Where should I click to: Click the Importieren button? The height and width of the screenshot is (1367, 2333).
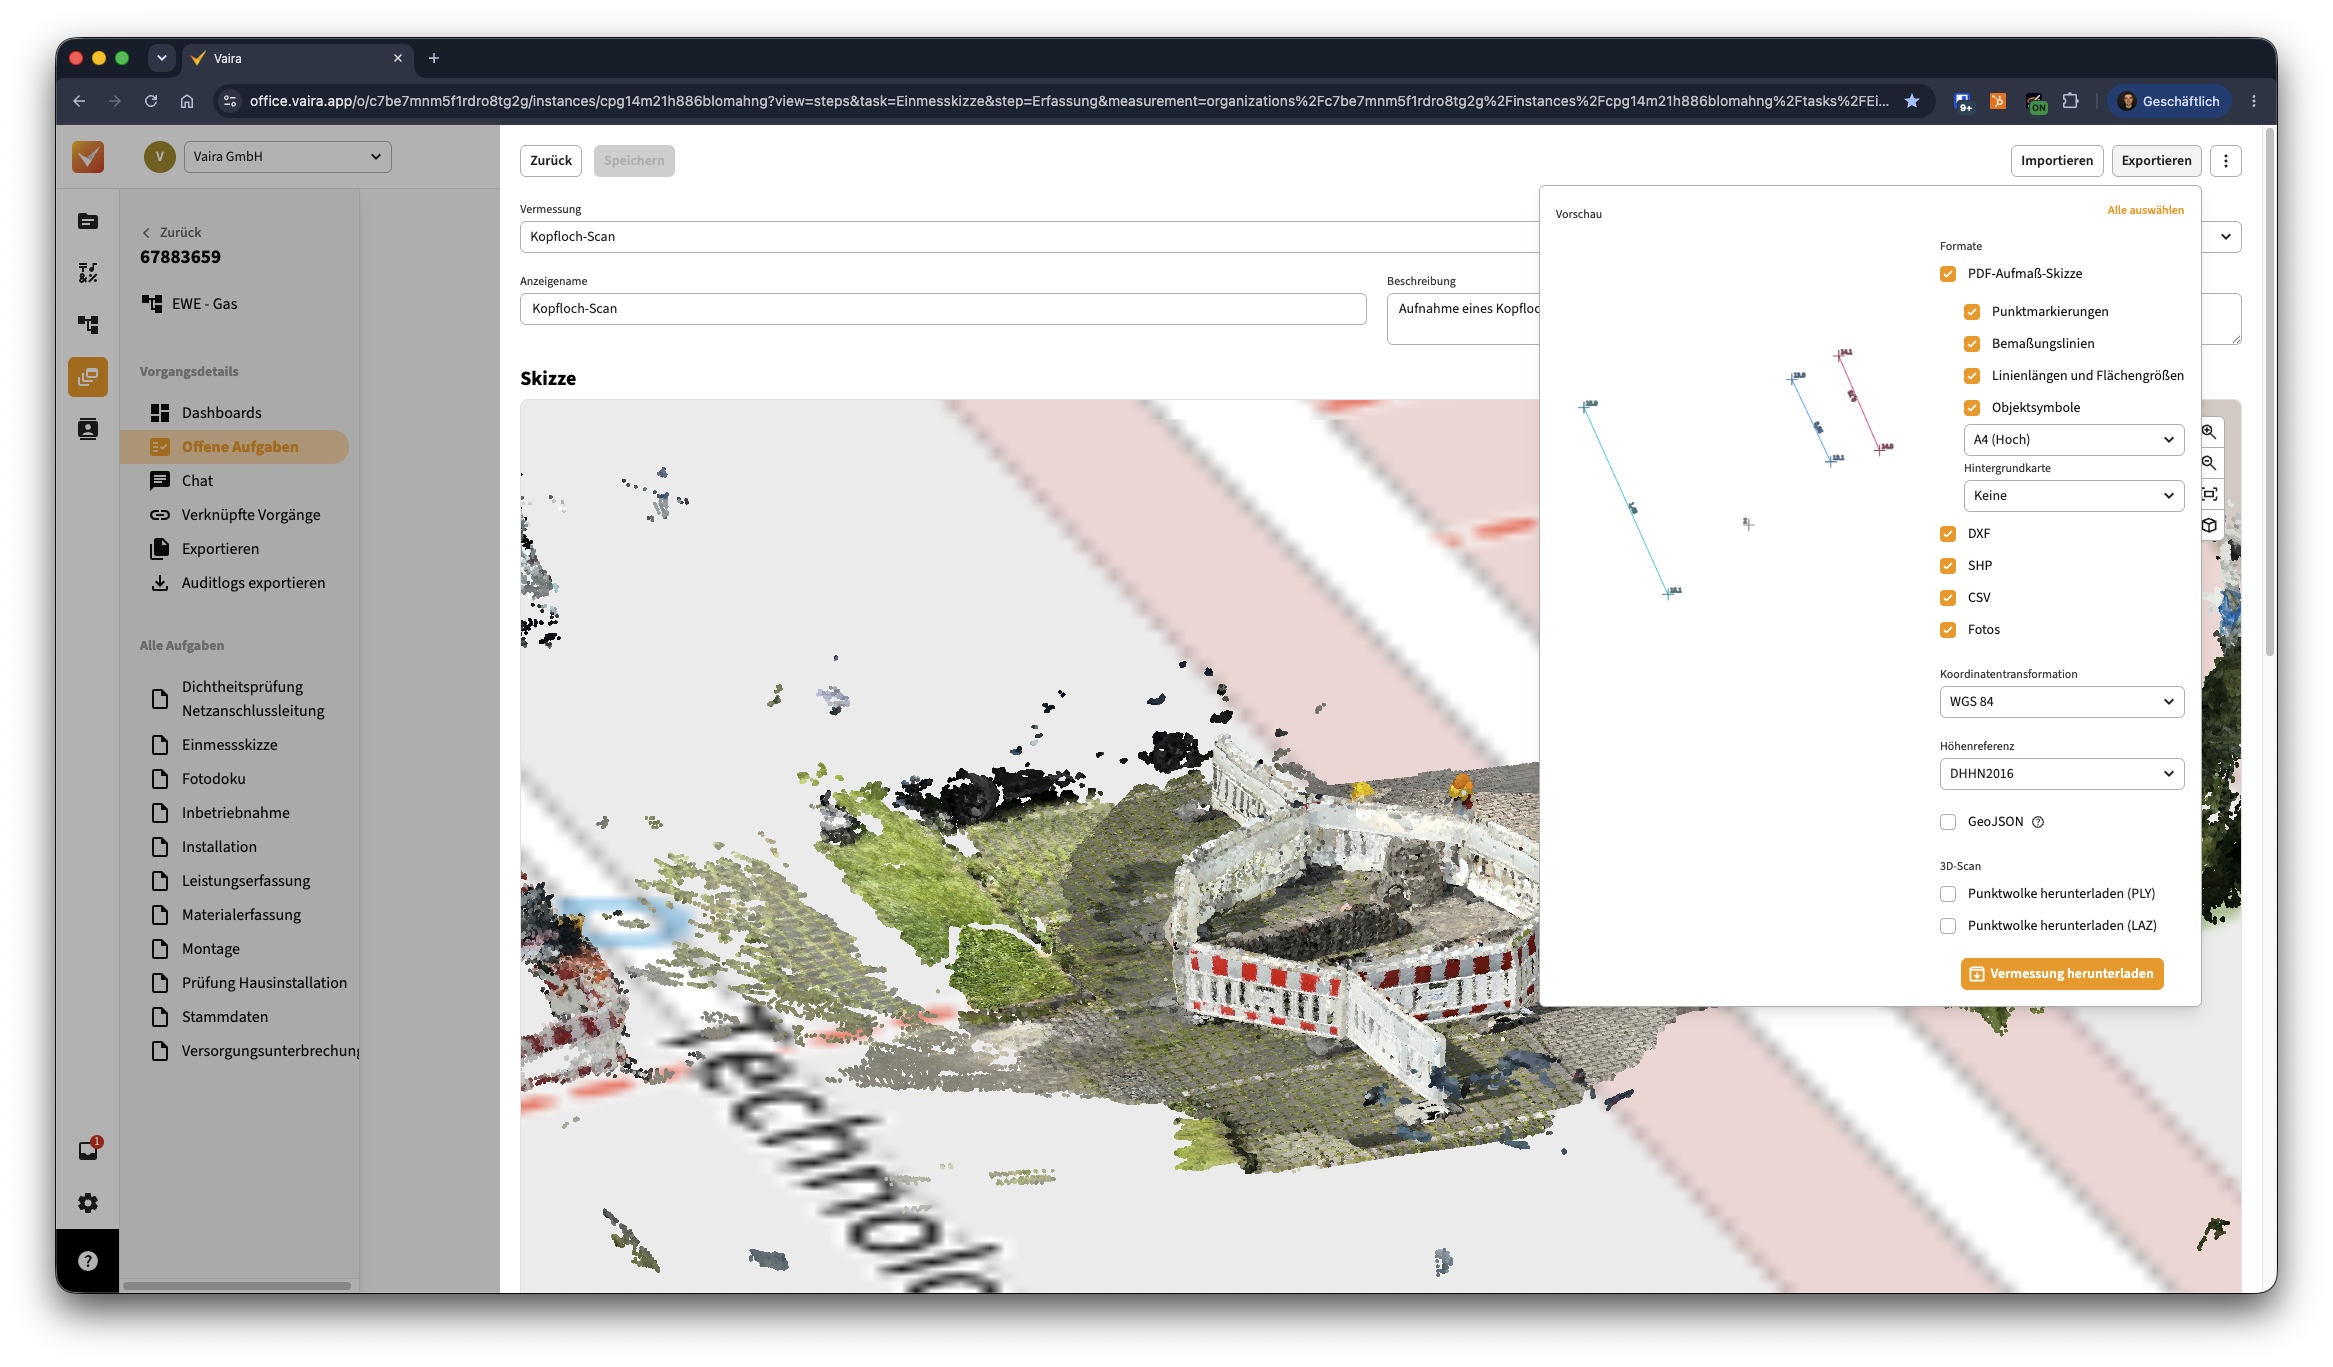pyautogui.click(x=2057, y=161)
